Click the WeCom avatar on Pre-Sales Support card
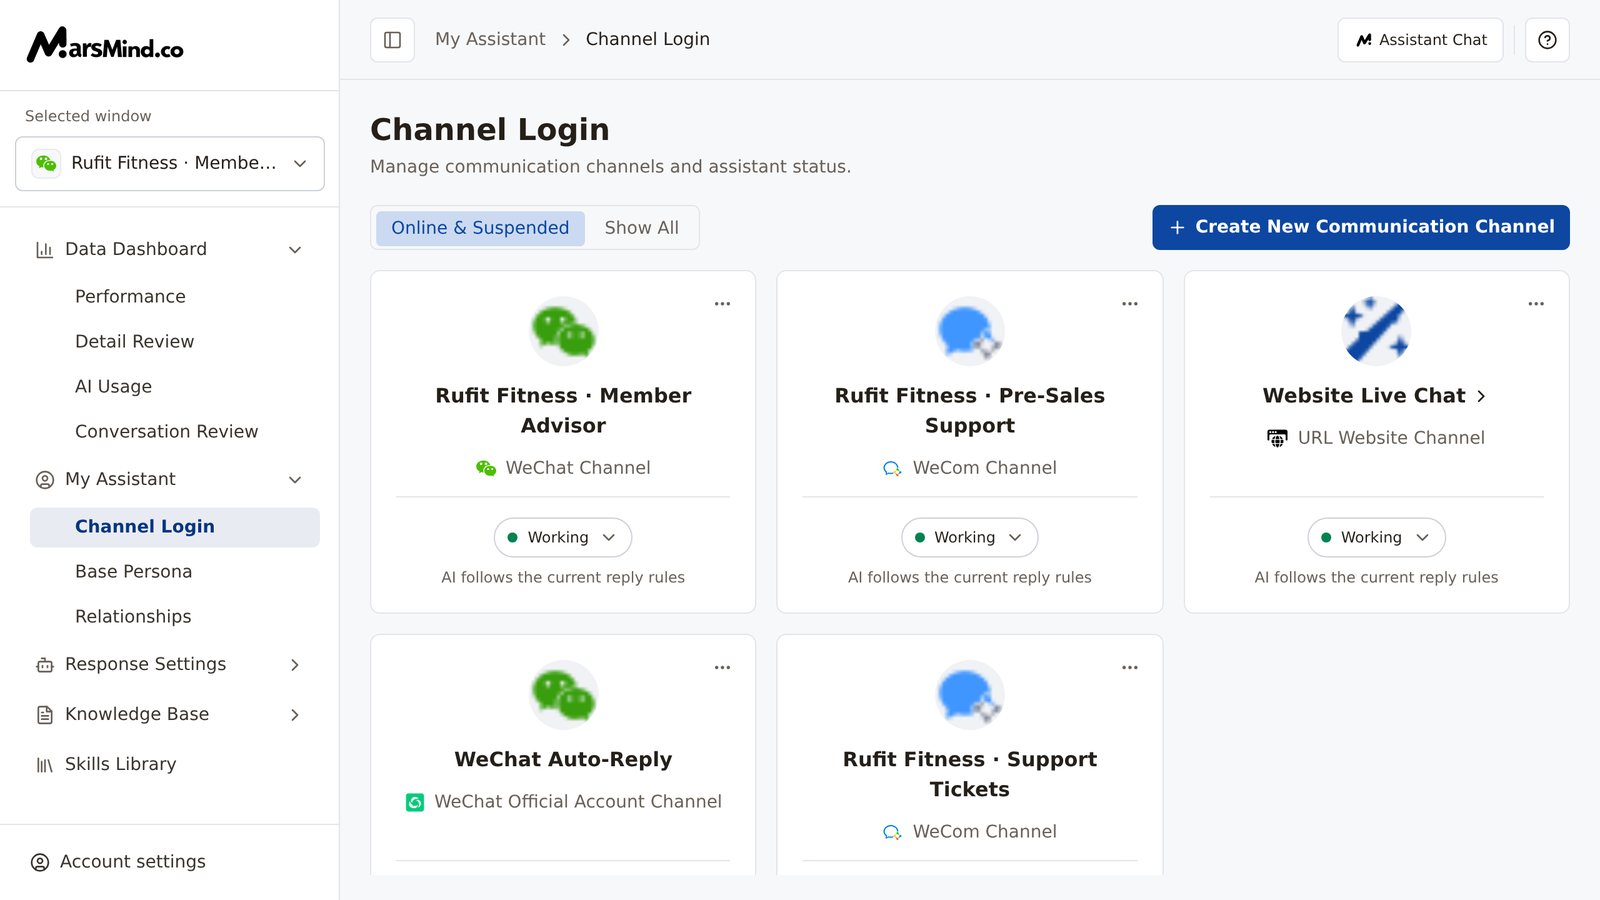1600x900 pixels. point(970,331)
